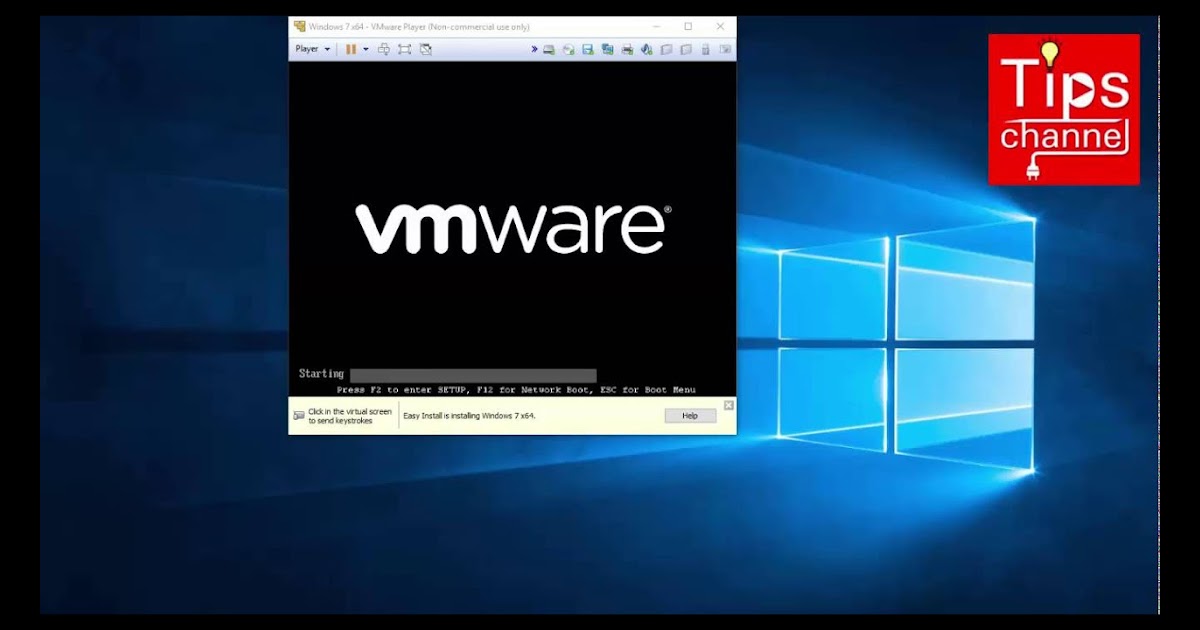Pause the virtual machine with the orange pause button

tap(351, 49)
